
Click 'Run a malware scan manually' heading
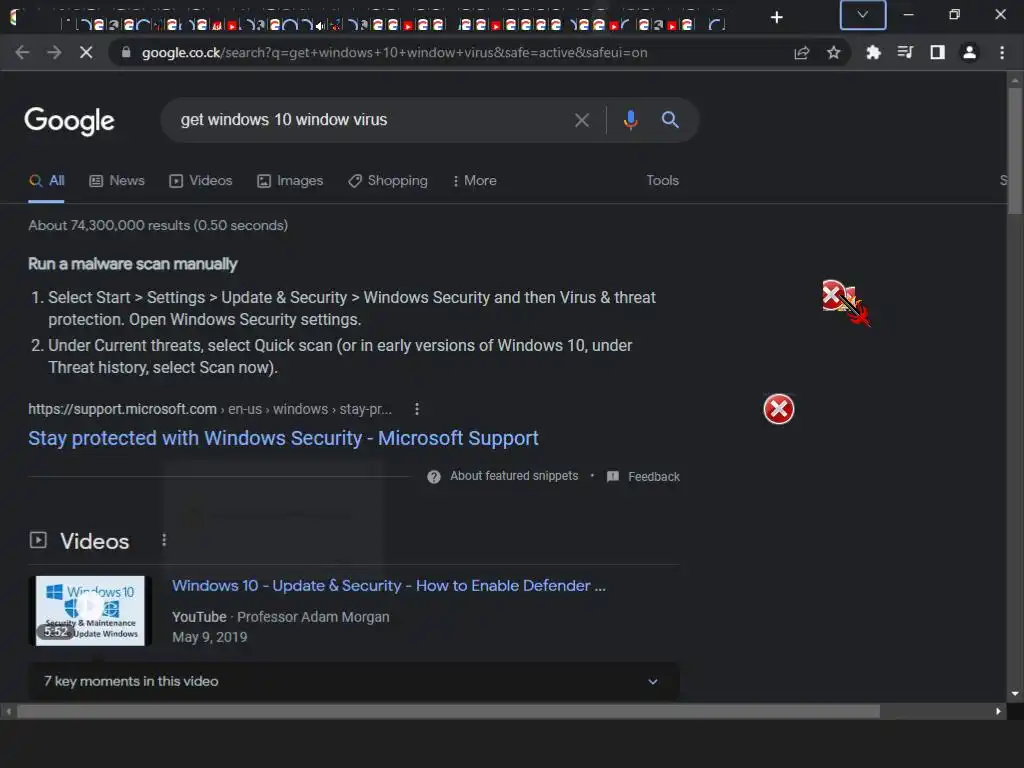point(133,264)
